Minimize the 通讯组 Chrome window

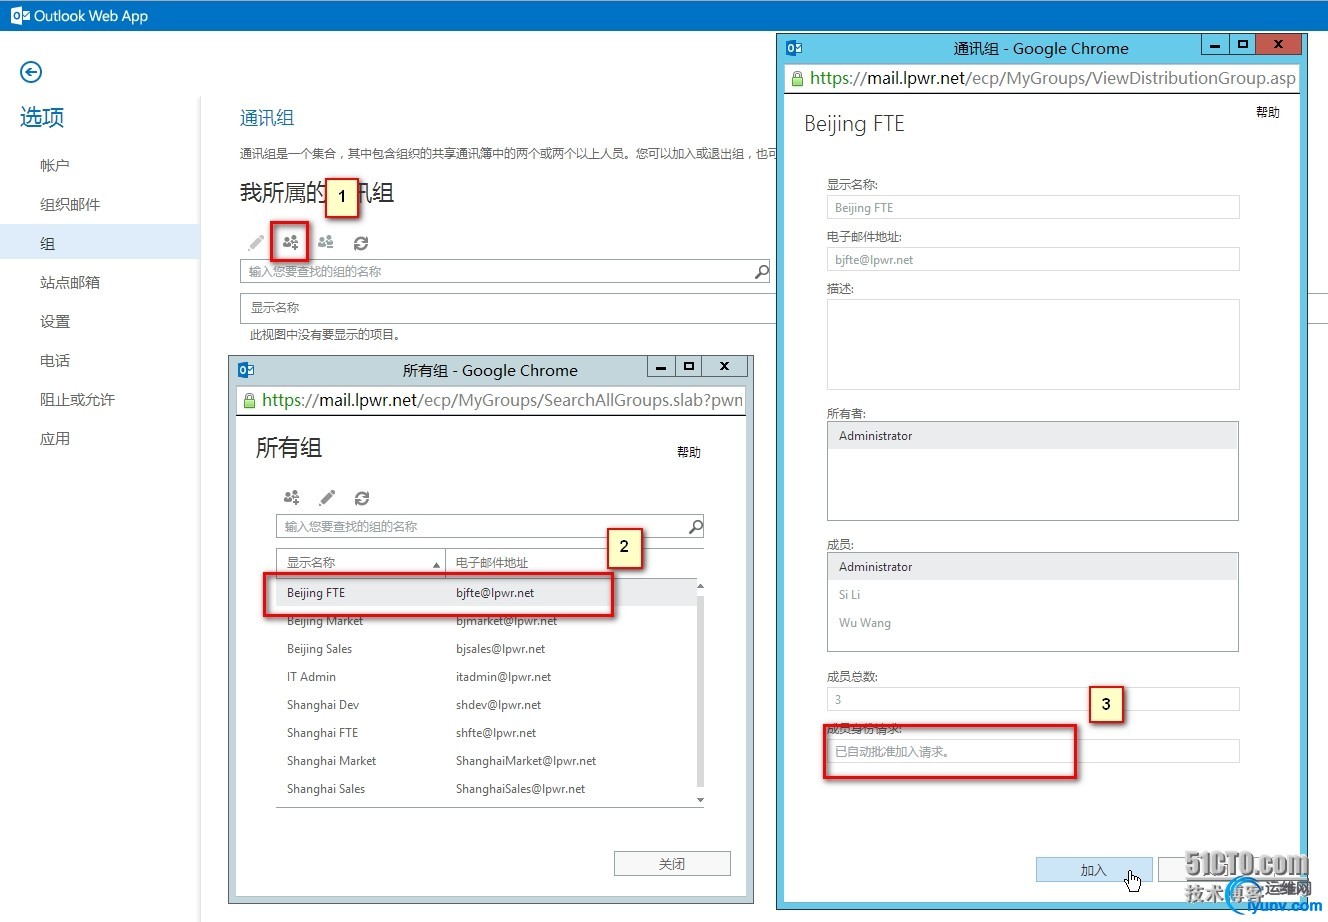click(1214, 45)
